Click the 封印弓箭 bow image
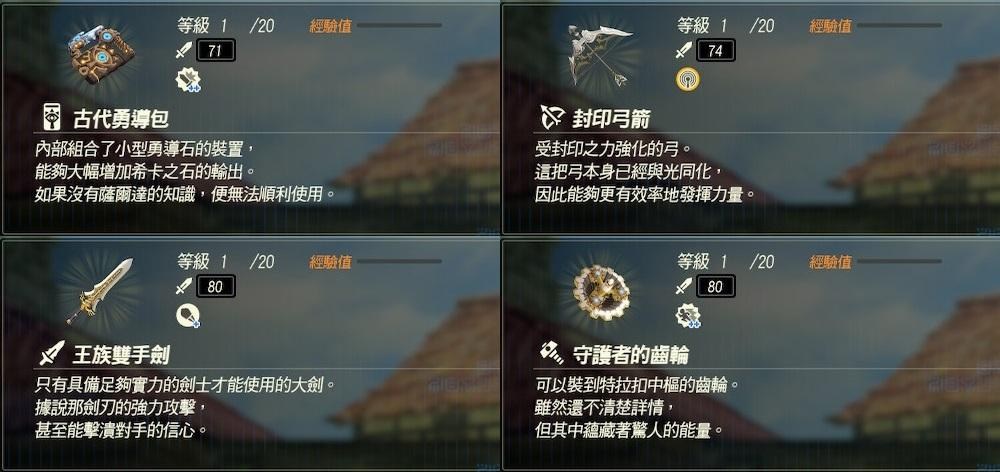This screenshot has height=472, width=1000. [x=599, y=55]
